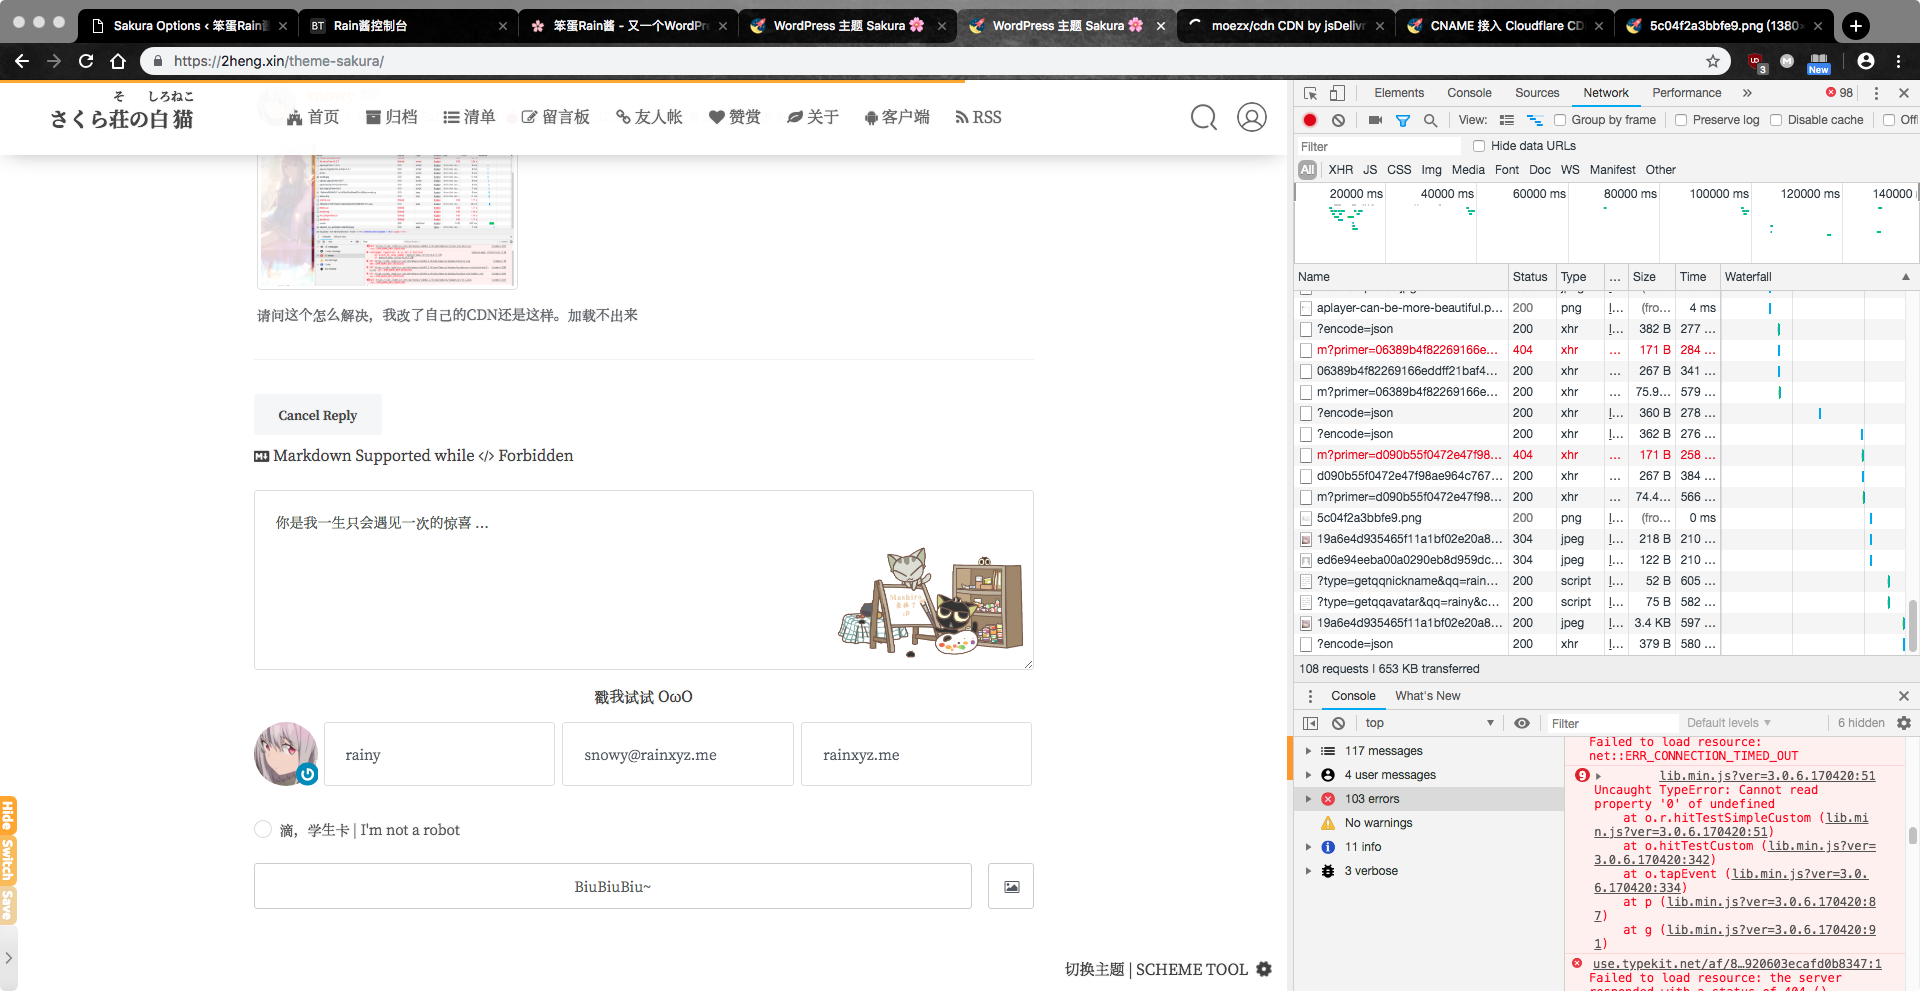Screen dimensions: 1920x991
Task: Check the Disable cache checkbox
Action: [1776, 120]
